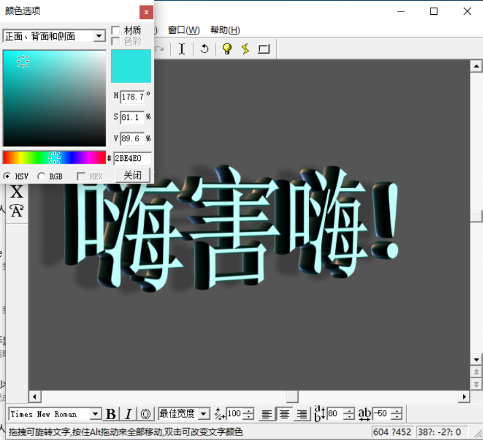Click the outline circle text style icon
This screenshot has height=440, width=483.
(x=146, y=414)
